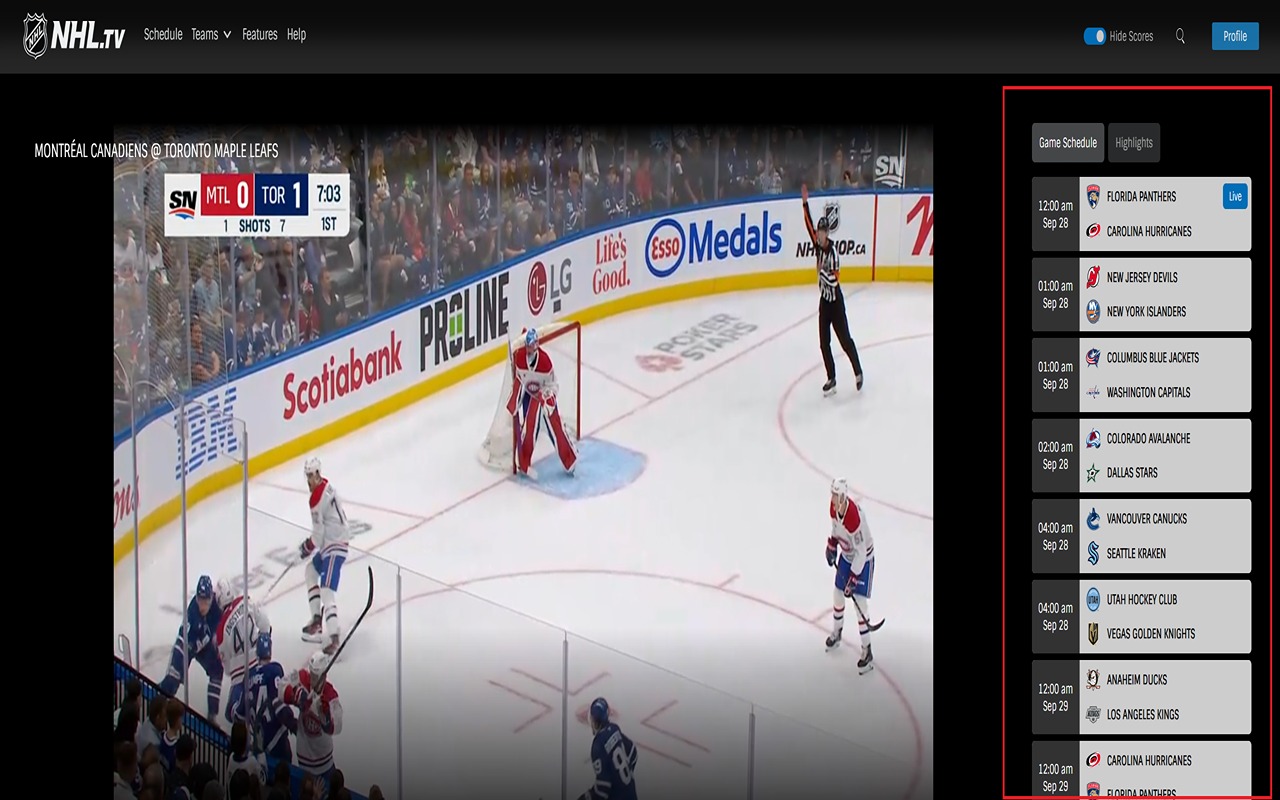Click the Vancouver Canucks team name
The image size is (1280, 800).
point(1147,519)
